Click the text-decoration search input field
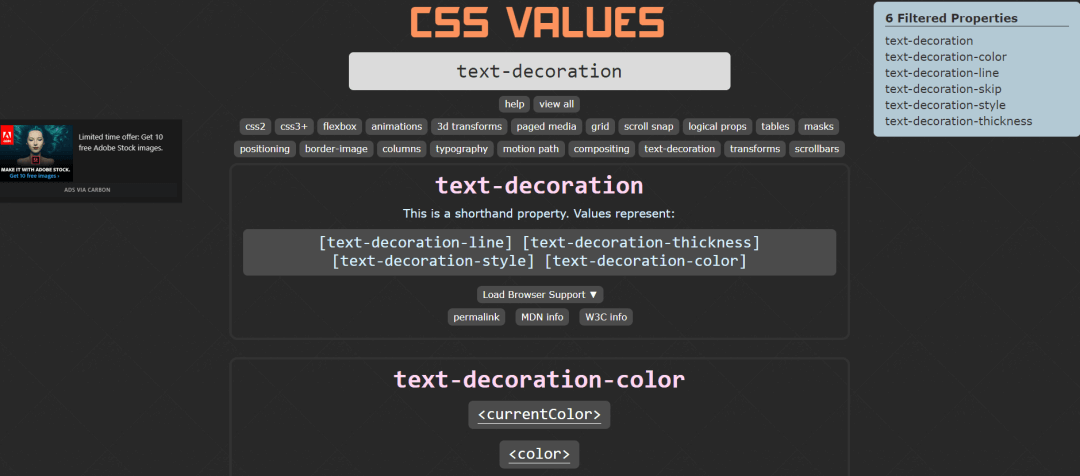 [539, 71]
